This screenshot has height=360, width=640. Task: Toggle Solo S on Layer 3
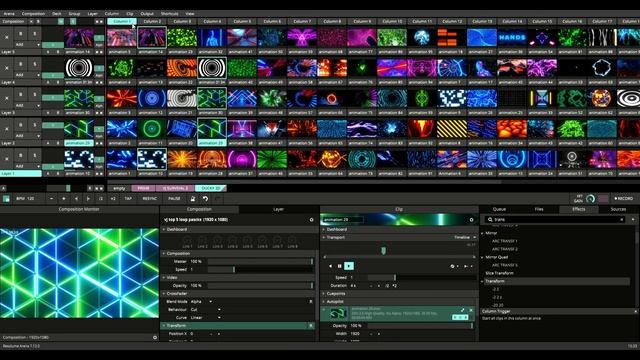point(34,95)
